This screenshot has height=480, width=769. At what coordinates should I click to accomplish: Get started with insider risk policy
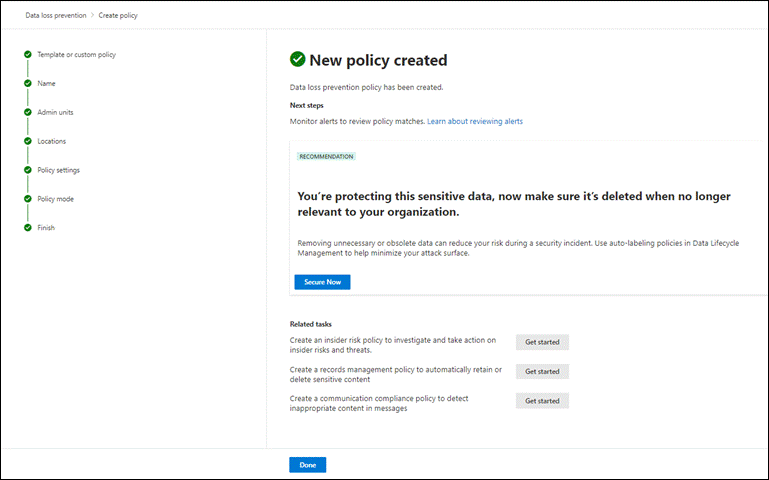click(x=542, y=342)
